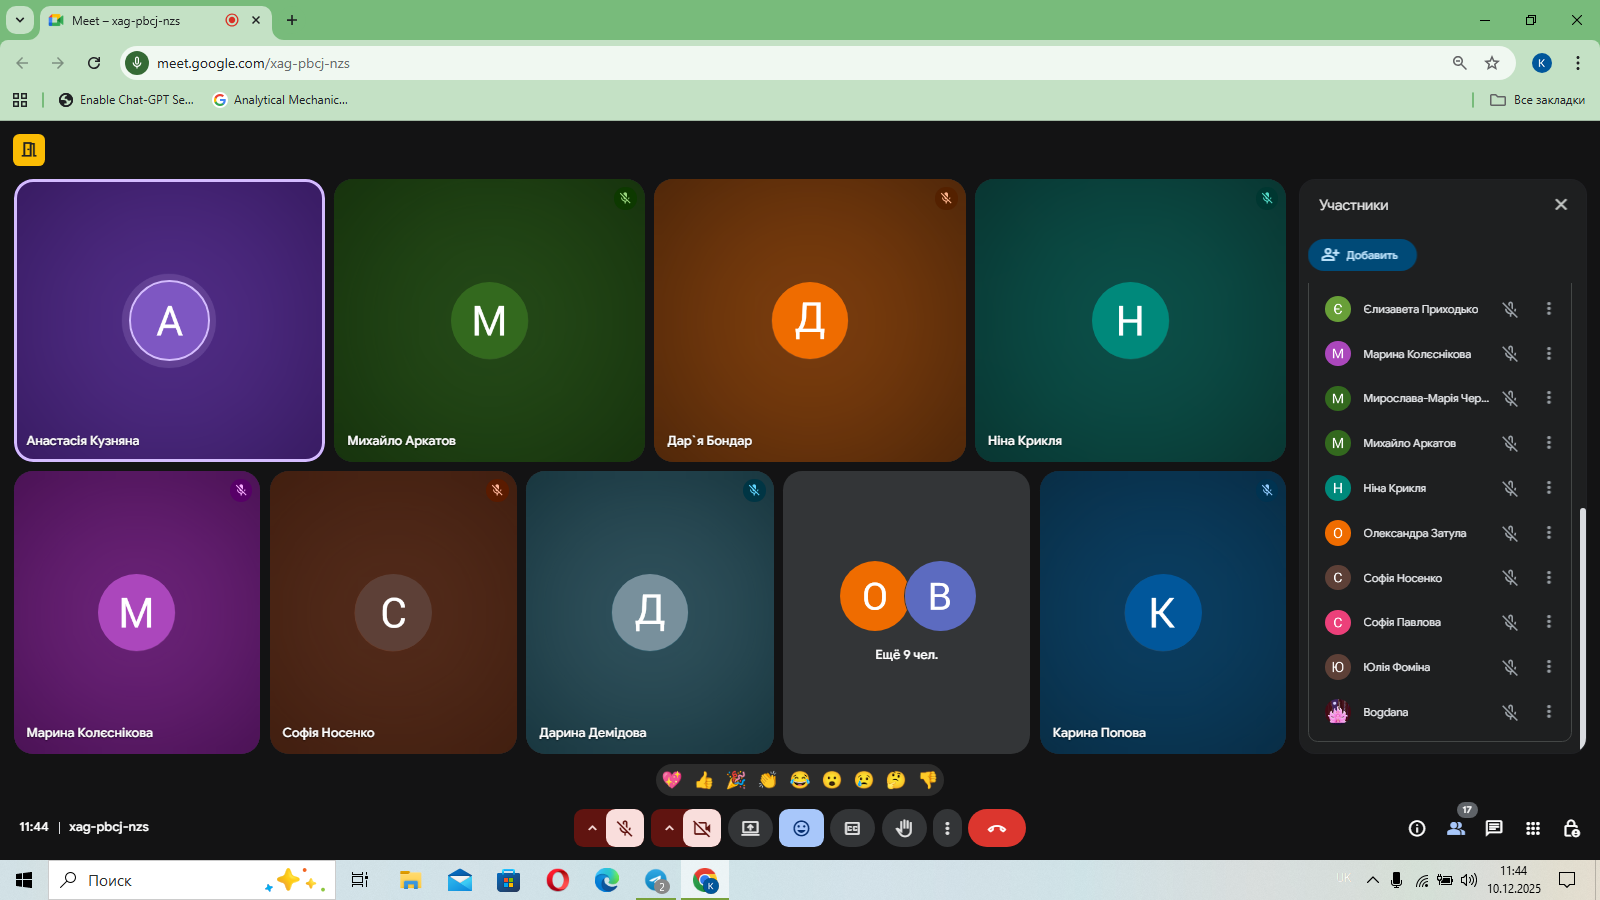Select the Meet browser tab
Viewport: 1600px width, 900px height.
tap(140, 20)
